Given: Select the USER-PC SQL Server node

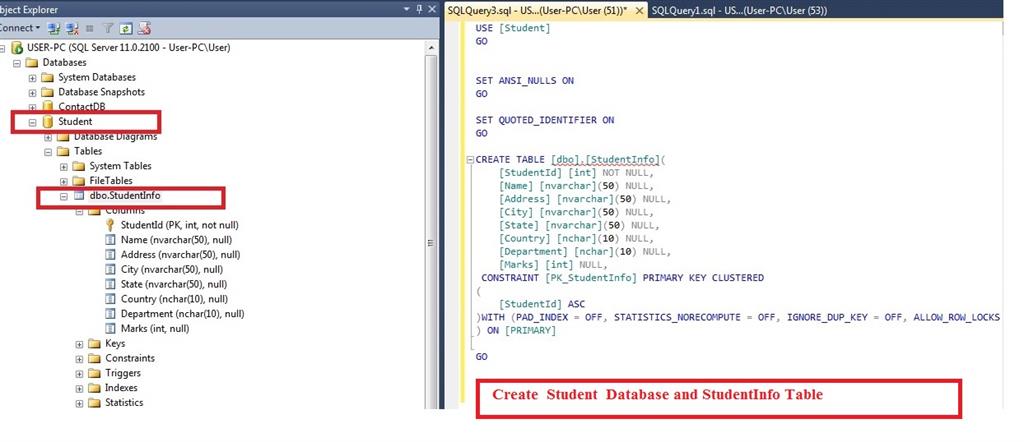Looking at the screenshot, I should coord(128,48).
